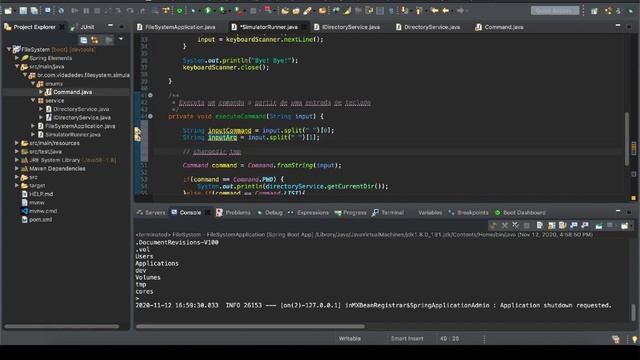The image size is (640, 360).
Task: Open the Problems tab
Action: pos(233,213)
